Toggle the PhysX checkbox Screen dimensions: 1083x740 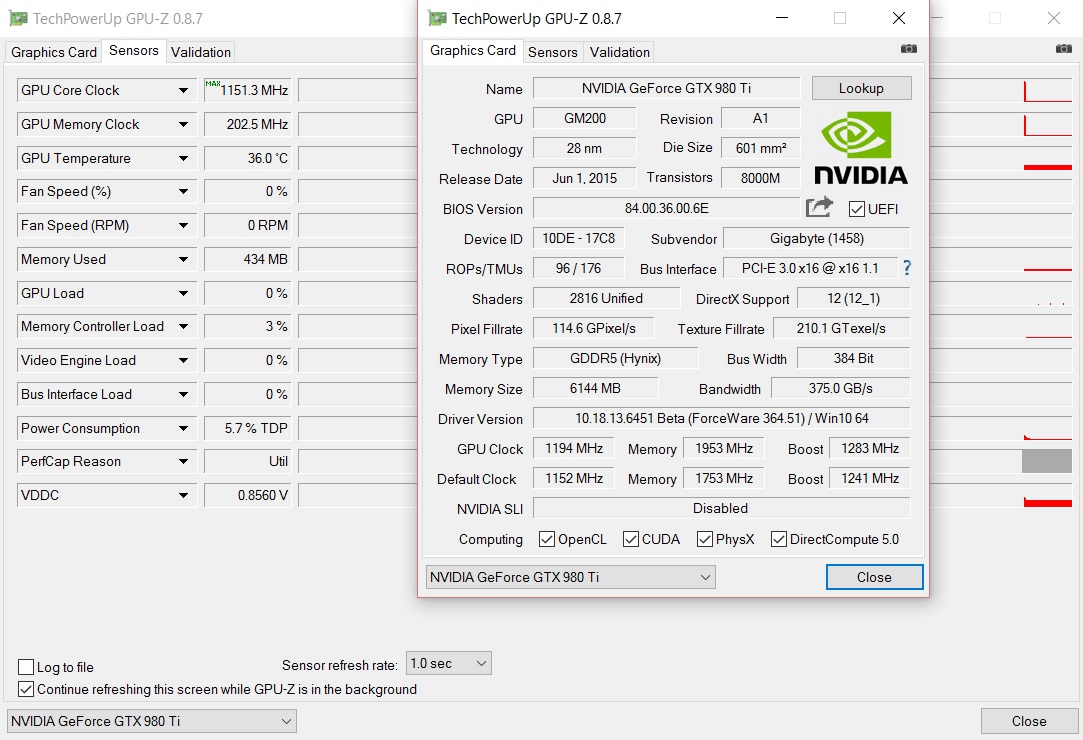[705, 539]
